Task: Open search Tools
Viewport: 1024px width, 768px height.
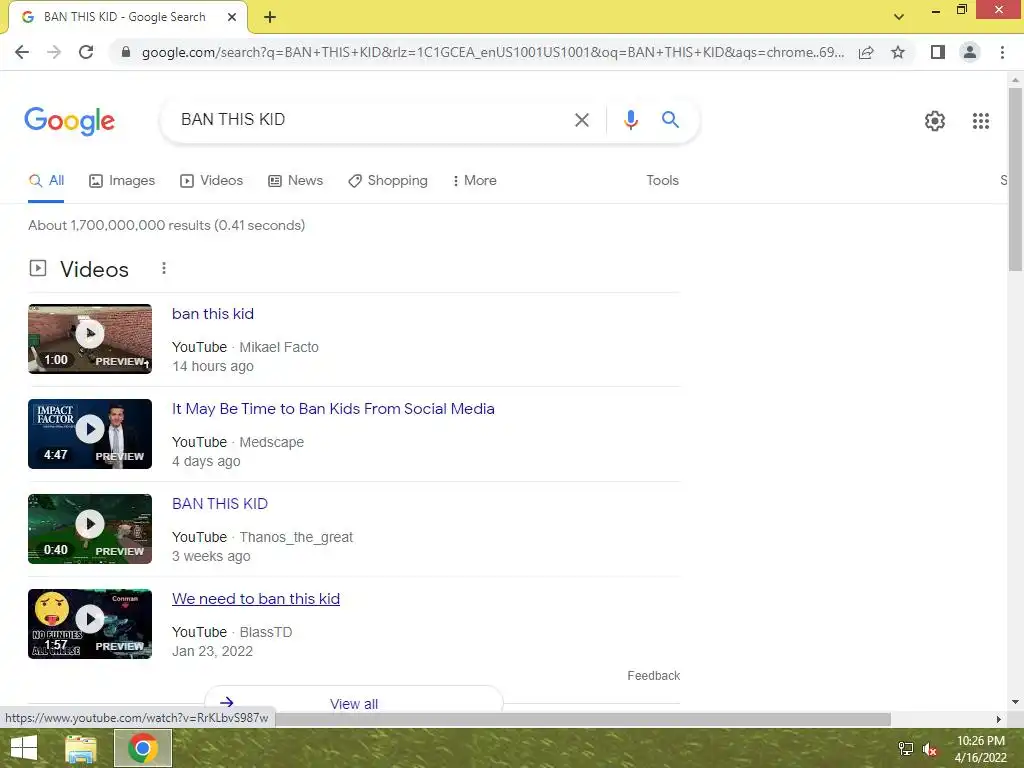Action: click(x=662, y=181)
